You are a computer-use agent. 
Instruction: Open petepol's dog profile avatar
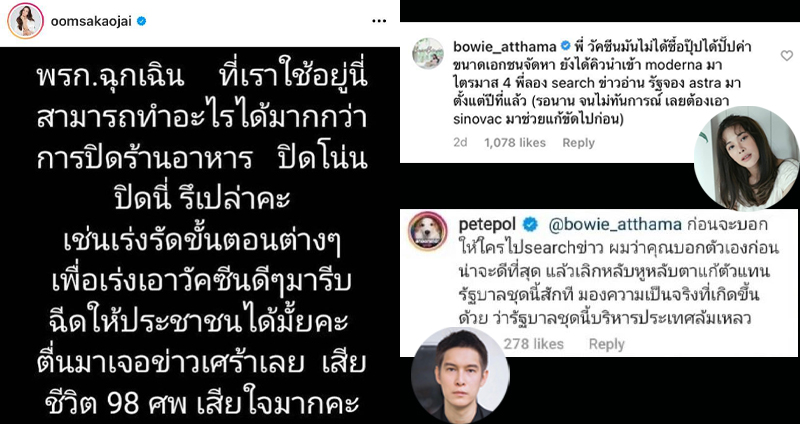428,231
